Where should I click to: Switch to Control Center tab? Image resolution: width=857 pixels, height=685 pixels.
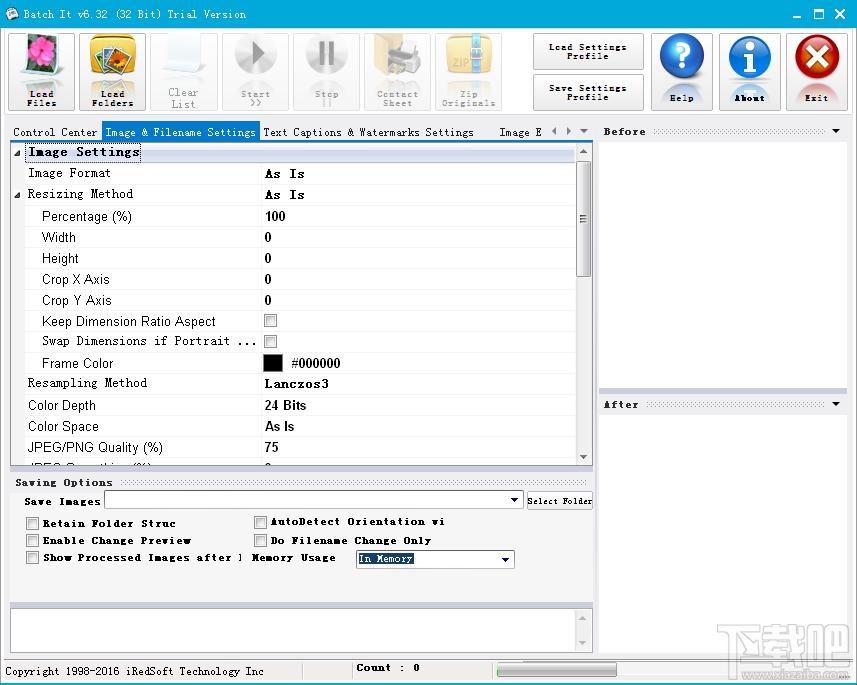[55, 132]
